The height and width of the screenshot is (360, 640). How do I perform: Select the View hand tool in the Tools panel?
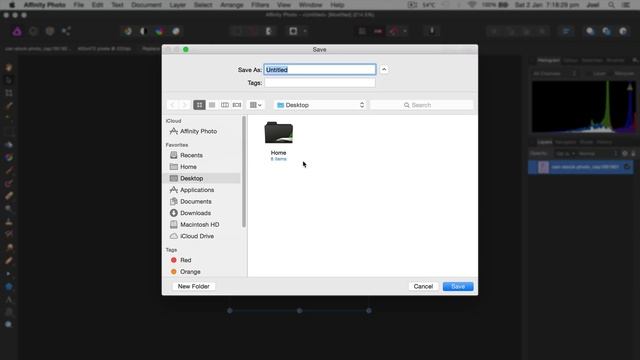pyautogui.click(x=9, y=68)
